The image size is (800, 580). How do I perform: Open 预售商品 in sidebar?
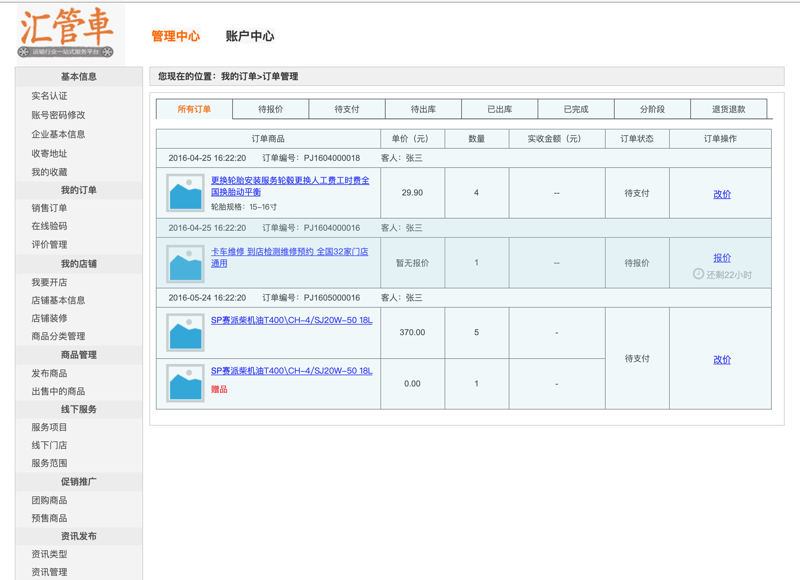pos(49,518)
